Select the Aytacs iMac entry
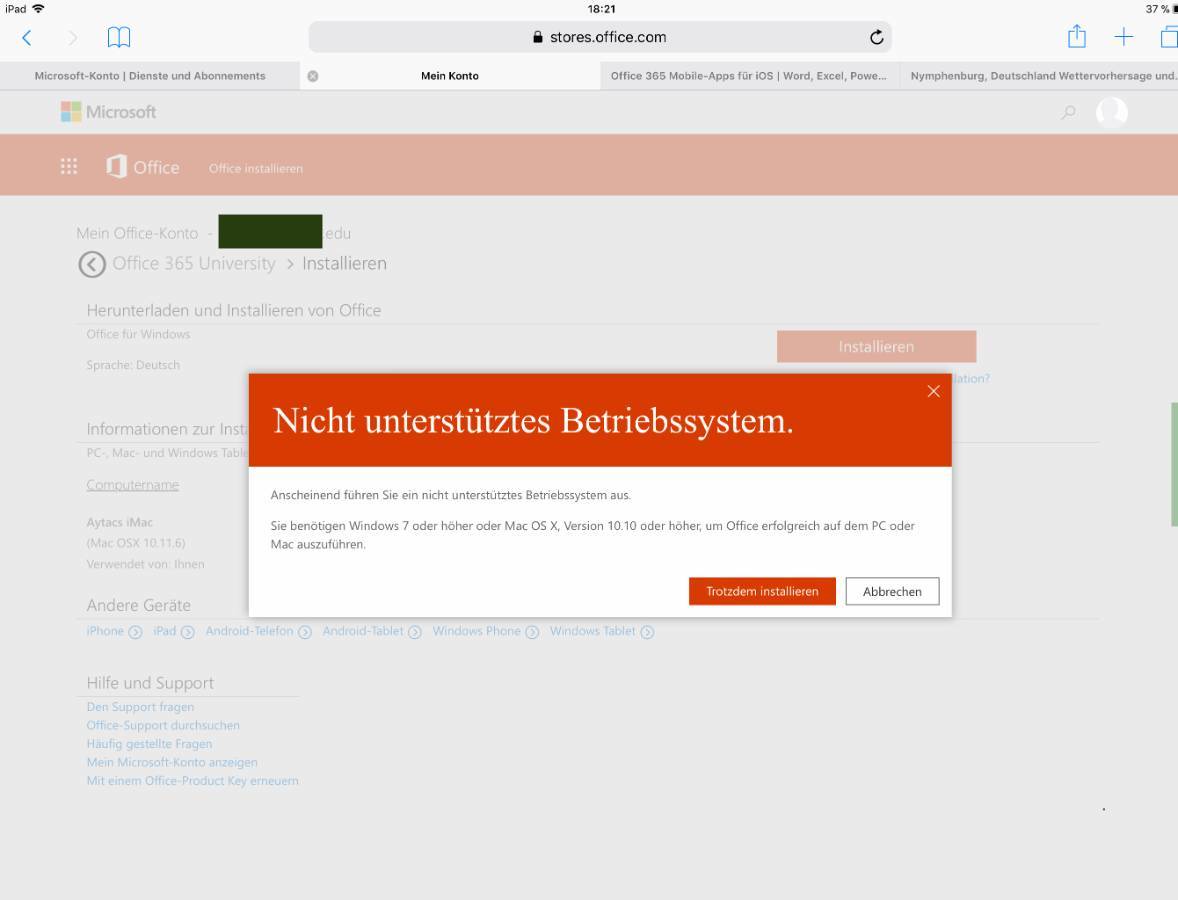This screenshot has width=1178, height=900. click(x=119, y=522)
